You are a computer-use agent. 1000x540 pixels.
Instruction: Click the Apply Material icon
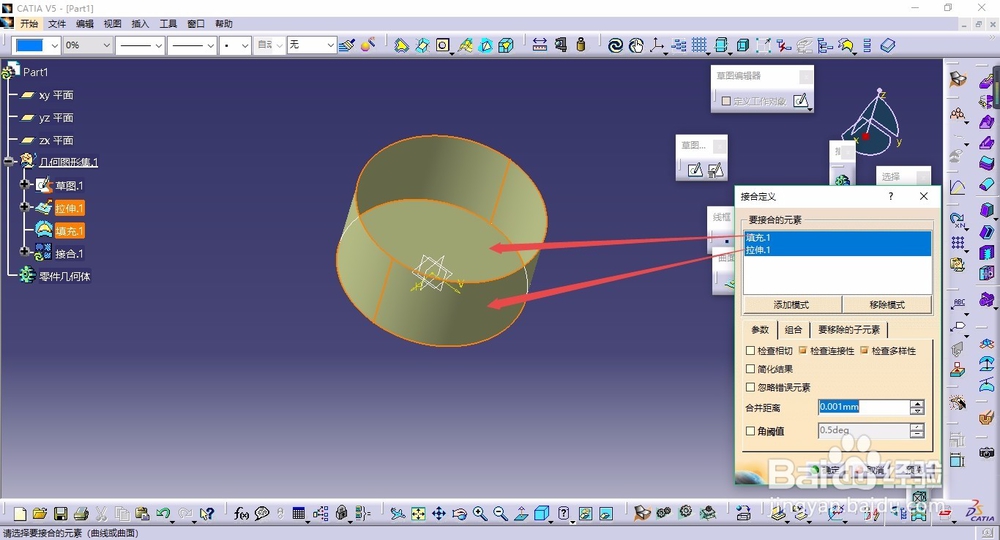[x=368, y=45]
